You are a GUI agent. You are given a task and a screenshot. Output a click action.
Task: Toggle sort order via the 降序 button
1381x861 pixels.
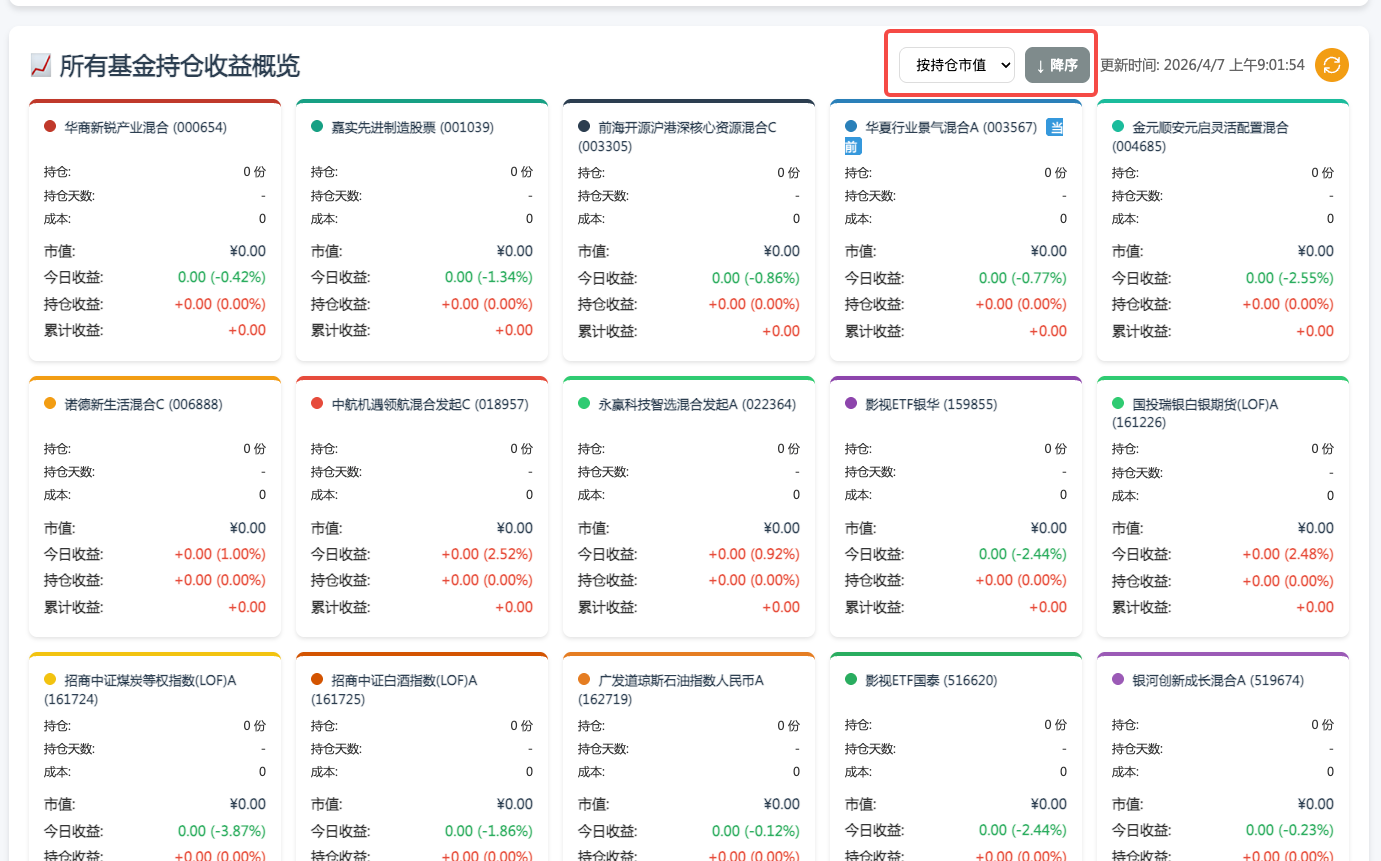[x=1057, y=63]
